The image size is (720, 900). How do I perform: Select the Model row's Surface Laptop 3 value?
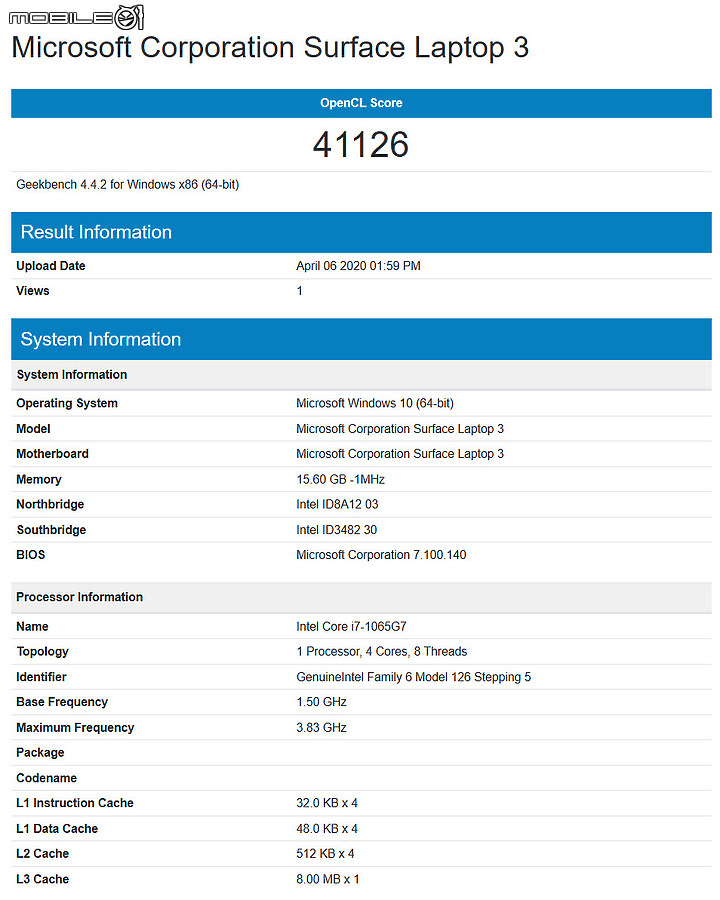click(400, 429)
